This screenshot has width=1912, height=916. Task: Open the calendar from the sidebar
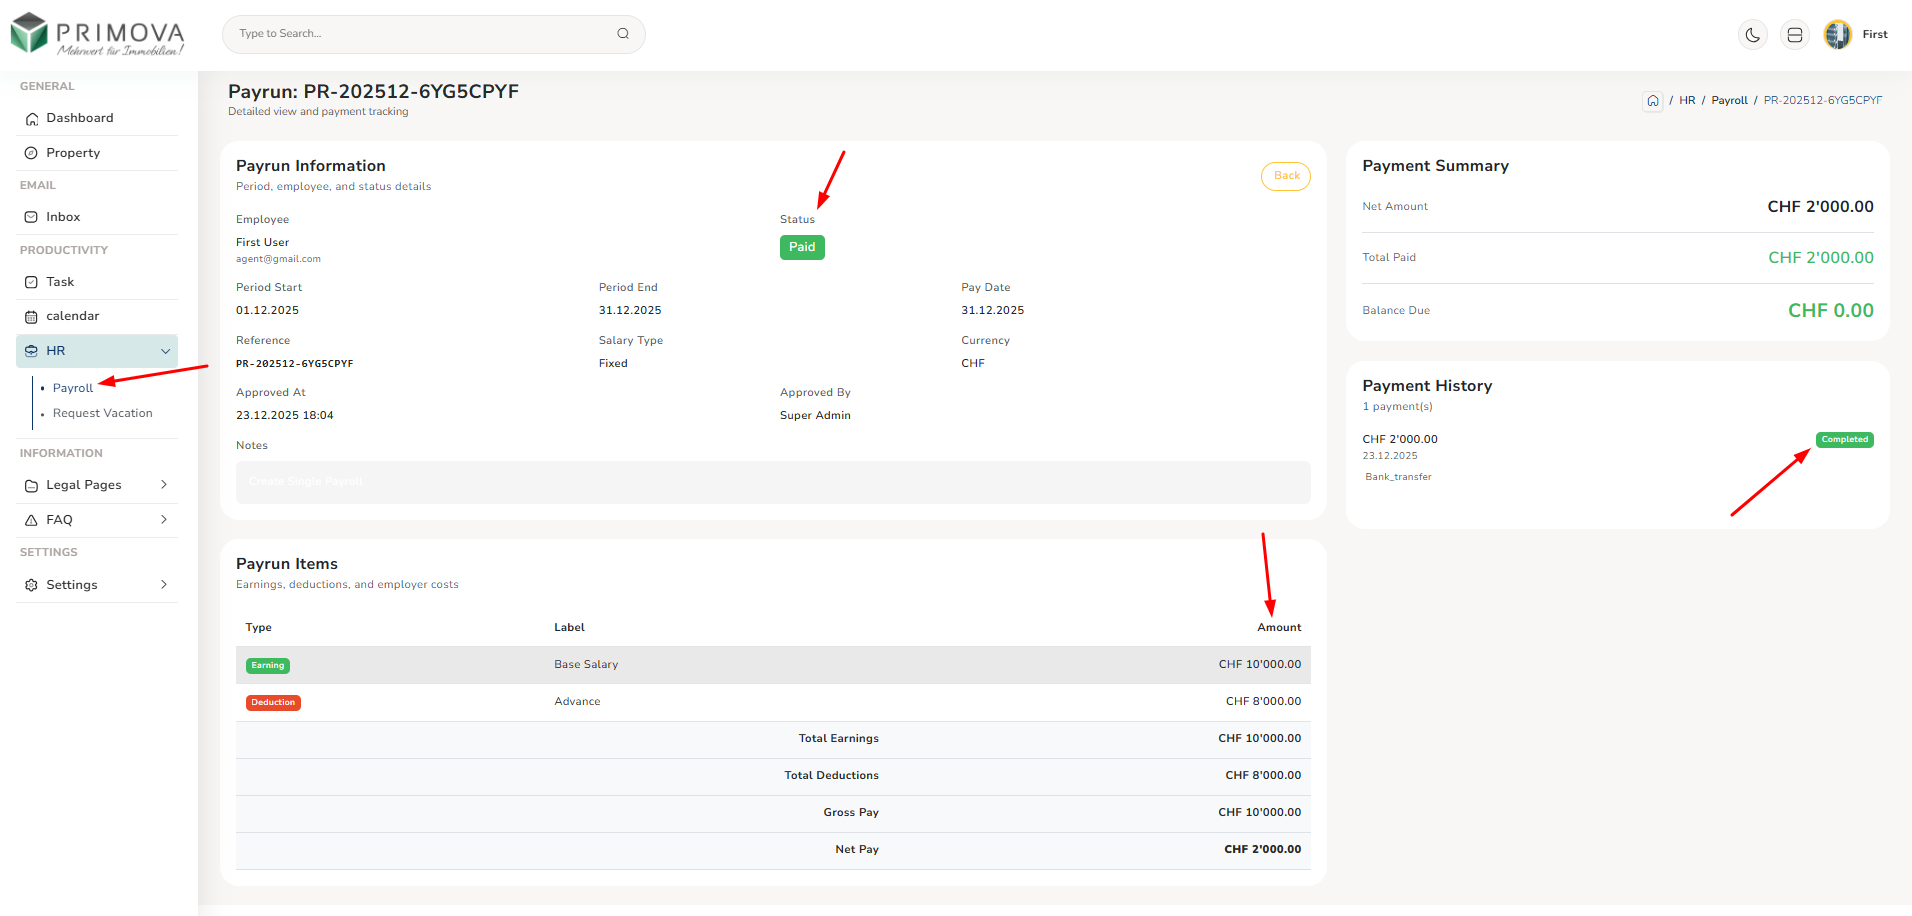point(72,316)
